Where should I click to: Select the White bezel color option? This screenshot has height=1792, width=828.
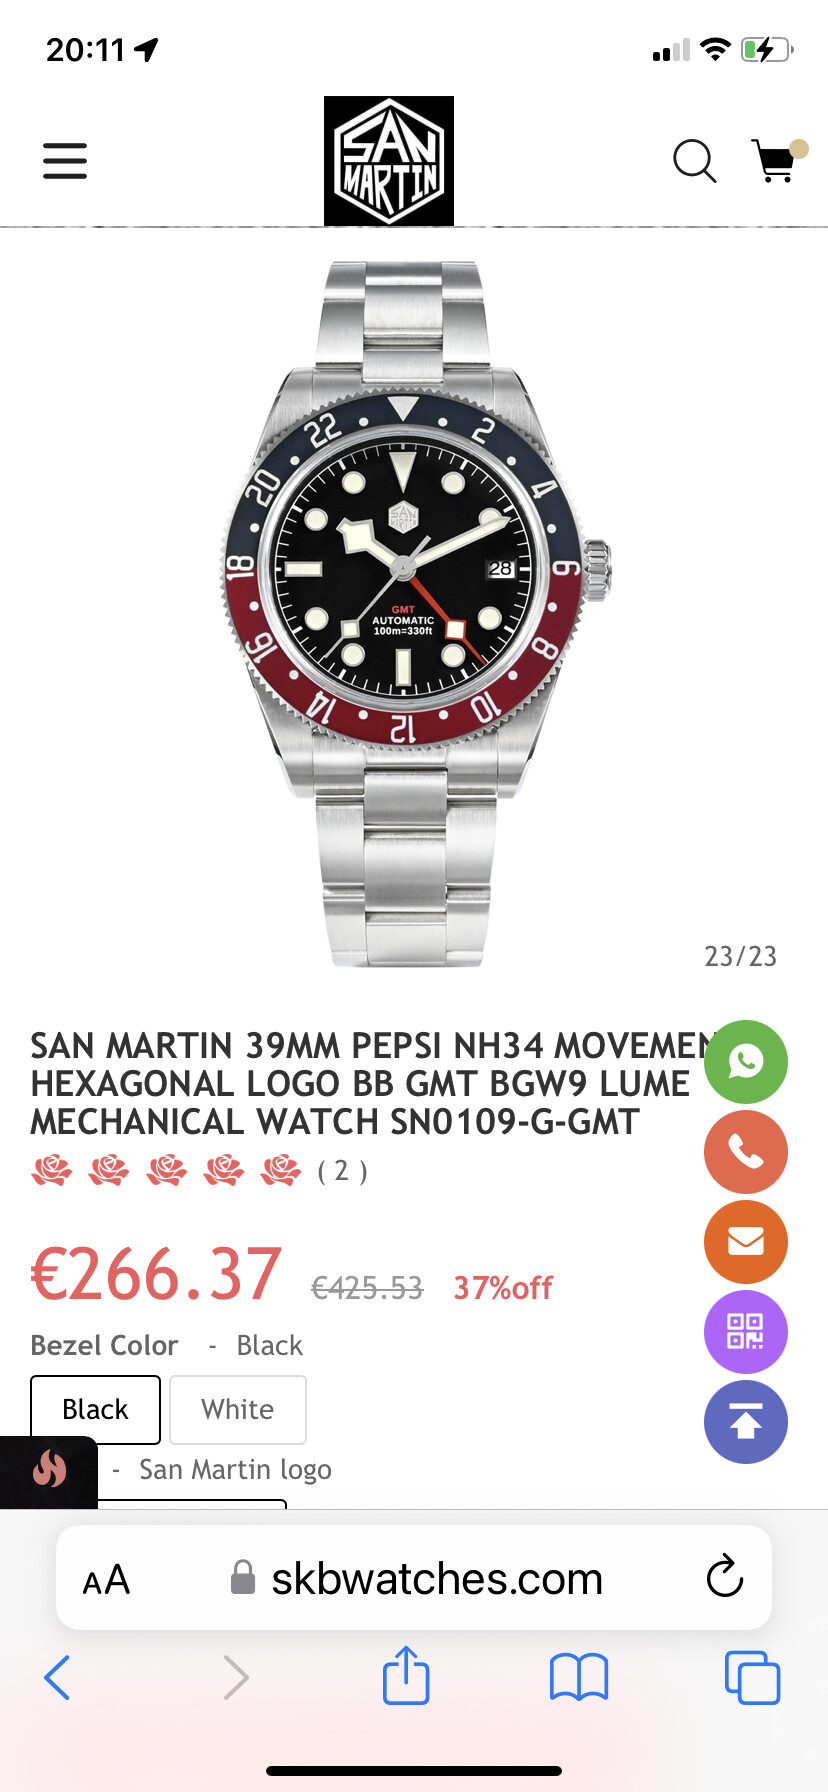click(x=238, y=1409)
